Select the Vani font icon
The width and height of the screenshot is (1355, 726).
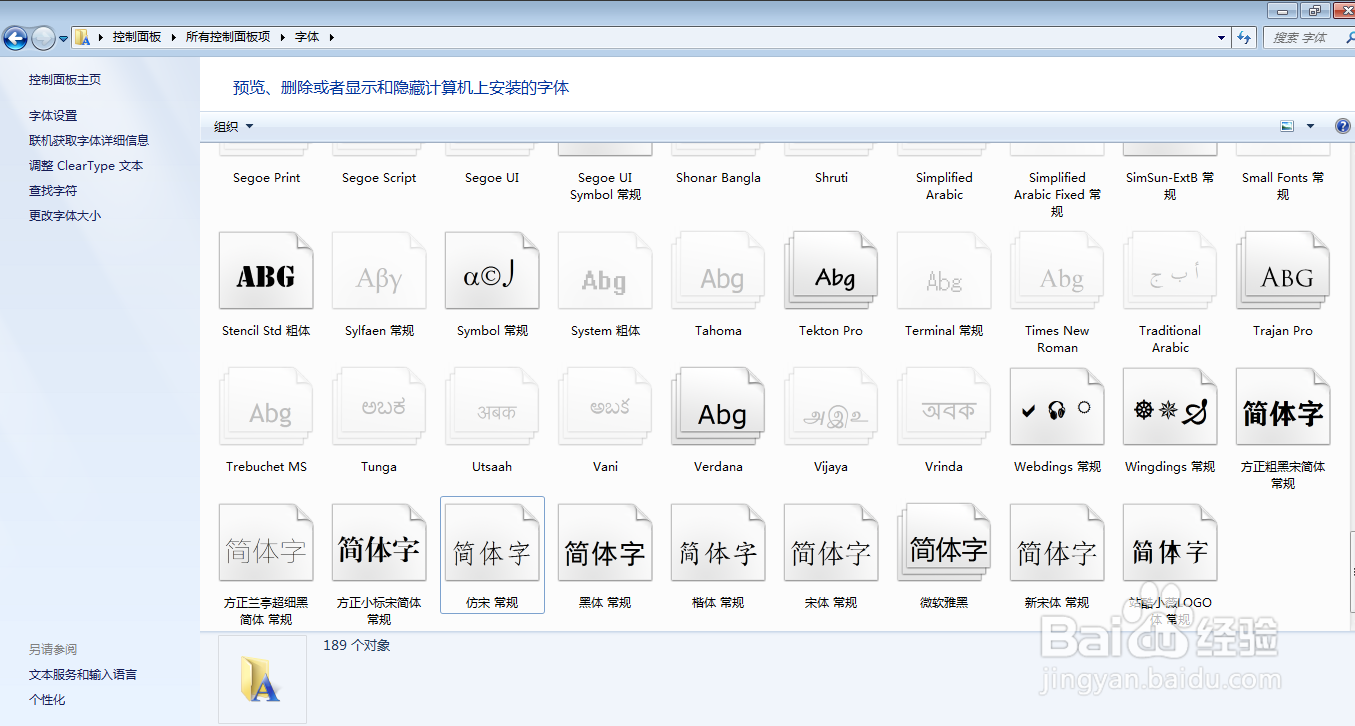coord(605,407)
